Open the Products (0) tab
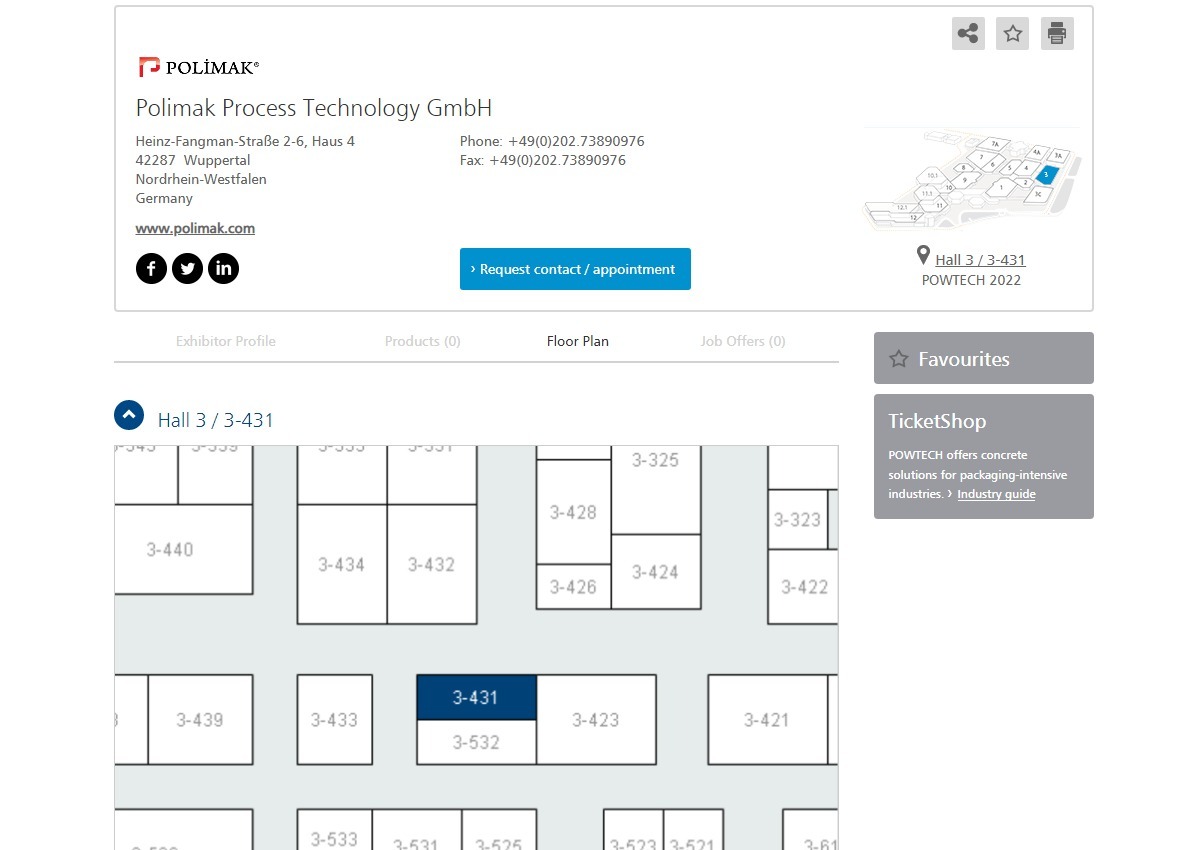This screenshot has width=1201, height=850. pyautogui.click(x=423, y=341)
